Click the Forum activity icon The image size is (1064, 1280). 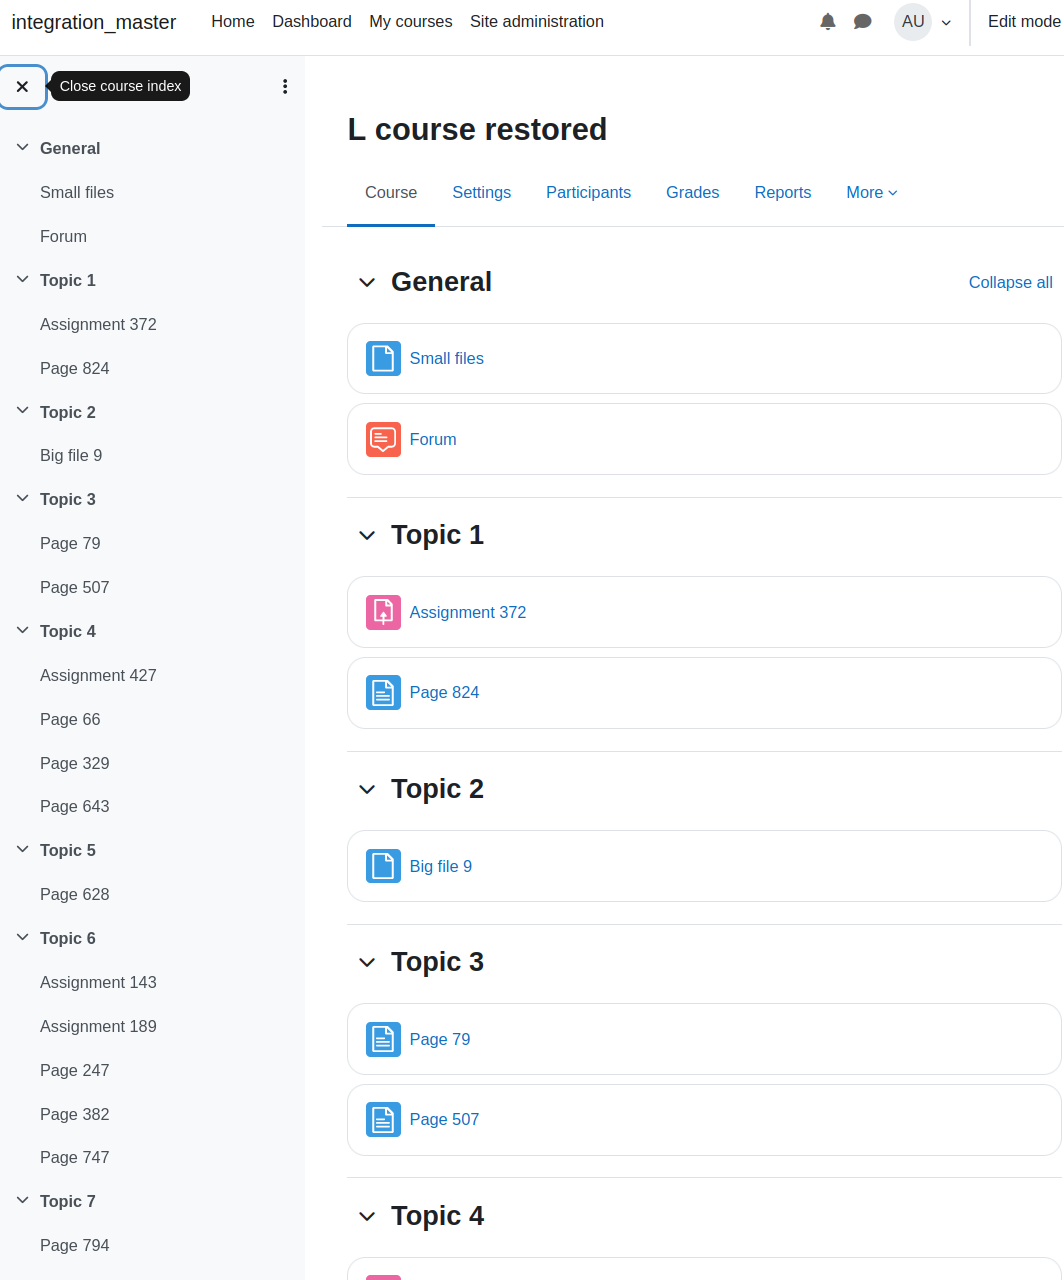coord(384,439)
